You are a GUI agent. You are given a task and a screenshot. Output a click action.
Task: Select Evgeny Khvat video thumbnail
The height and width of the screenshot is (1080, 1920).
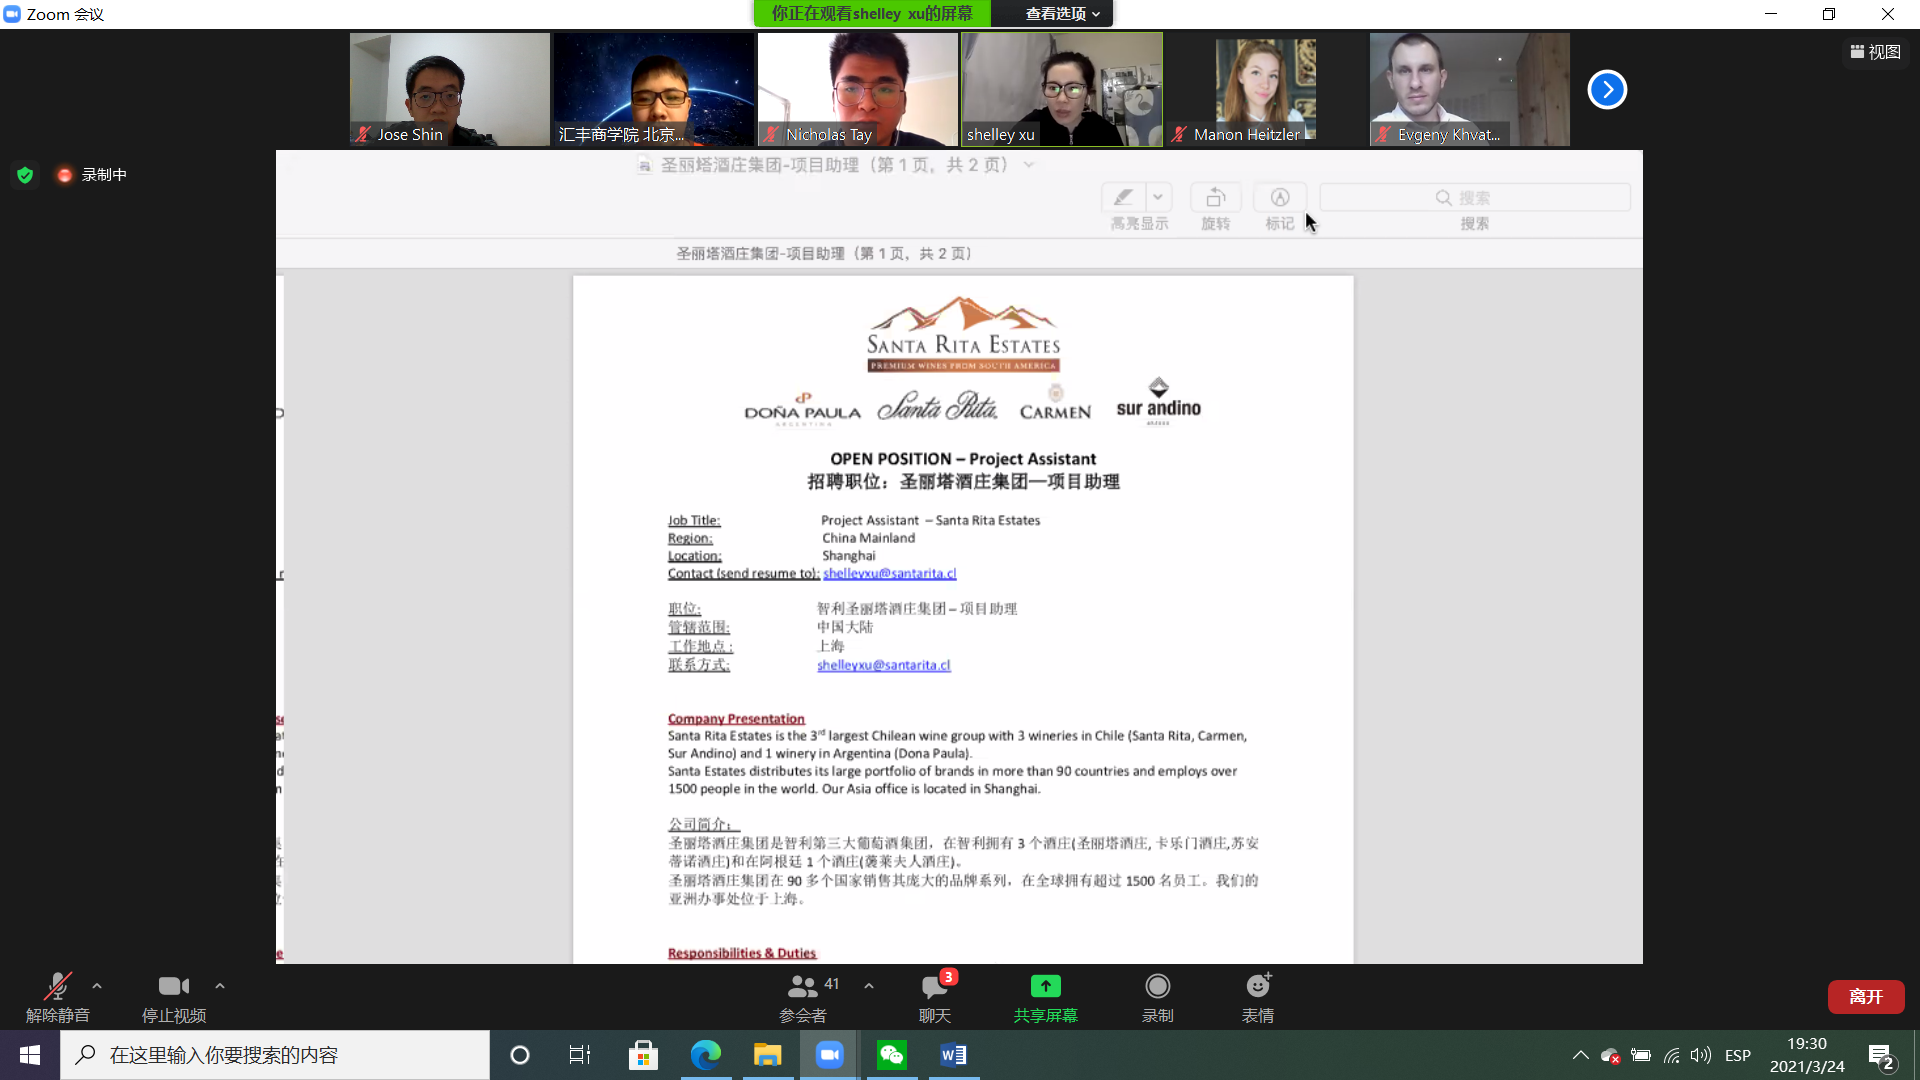pos(1470,90)
